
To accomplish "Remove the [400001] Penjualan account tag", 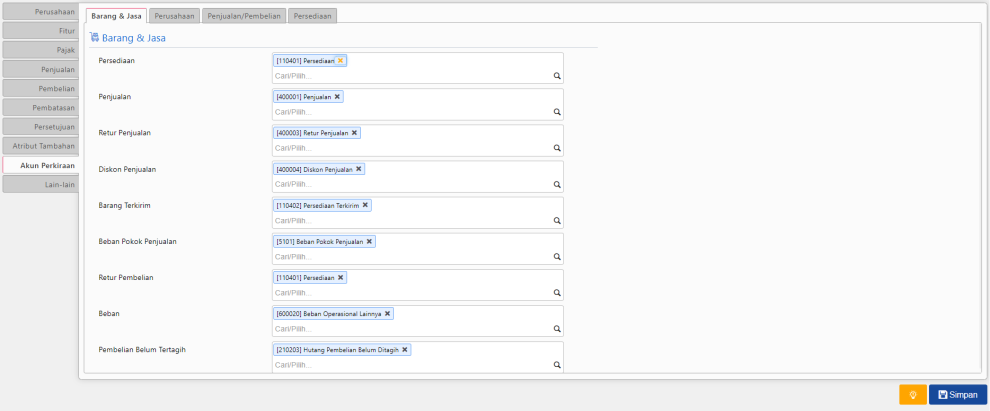I will [x=338, y=97].
